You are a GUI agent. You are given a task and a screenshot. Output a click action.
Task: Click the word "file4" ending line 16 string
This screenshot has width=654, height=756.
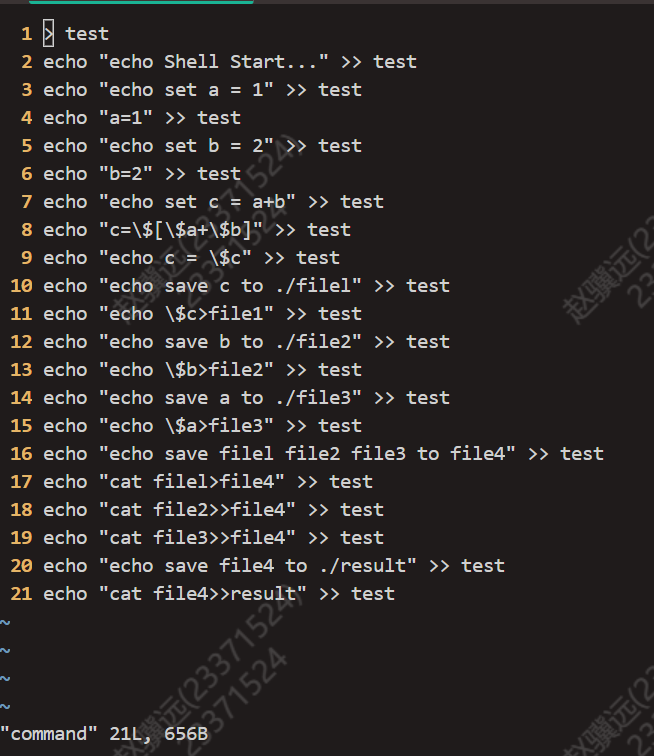(x=477, y=453)
